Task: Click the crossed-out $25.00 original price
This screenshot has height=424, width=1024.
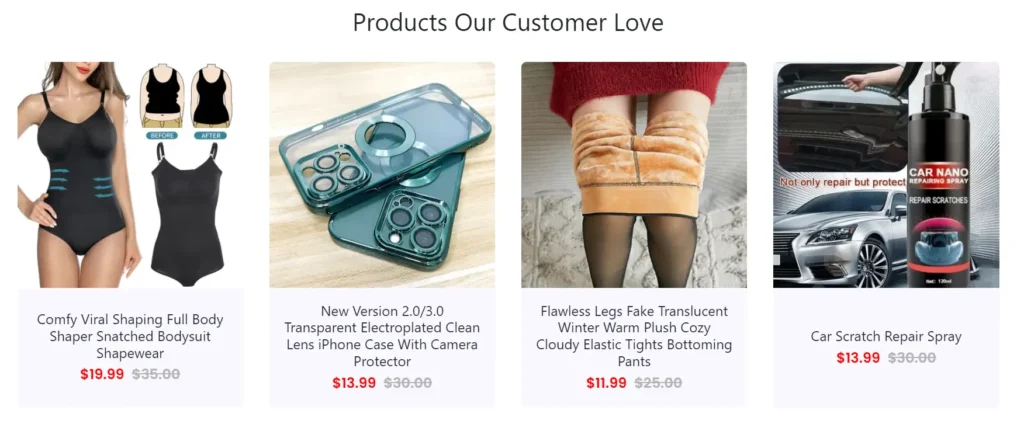Action: [x=658, y=383]
